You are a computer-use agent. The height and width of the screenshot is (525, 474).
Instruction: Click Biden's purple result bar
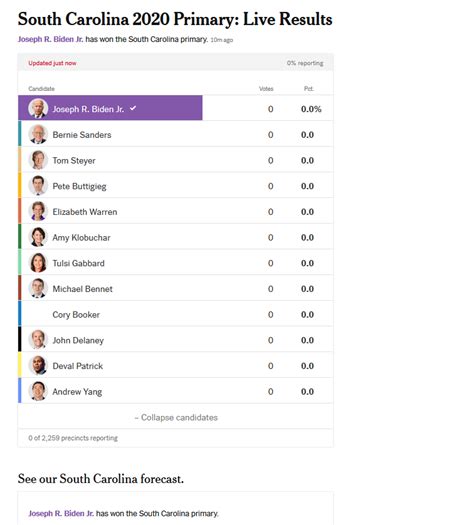coord(110,108)
